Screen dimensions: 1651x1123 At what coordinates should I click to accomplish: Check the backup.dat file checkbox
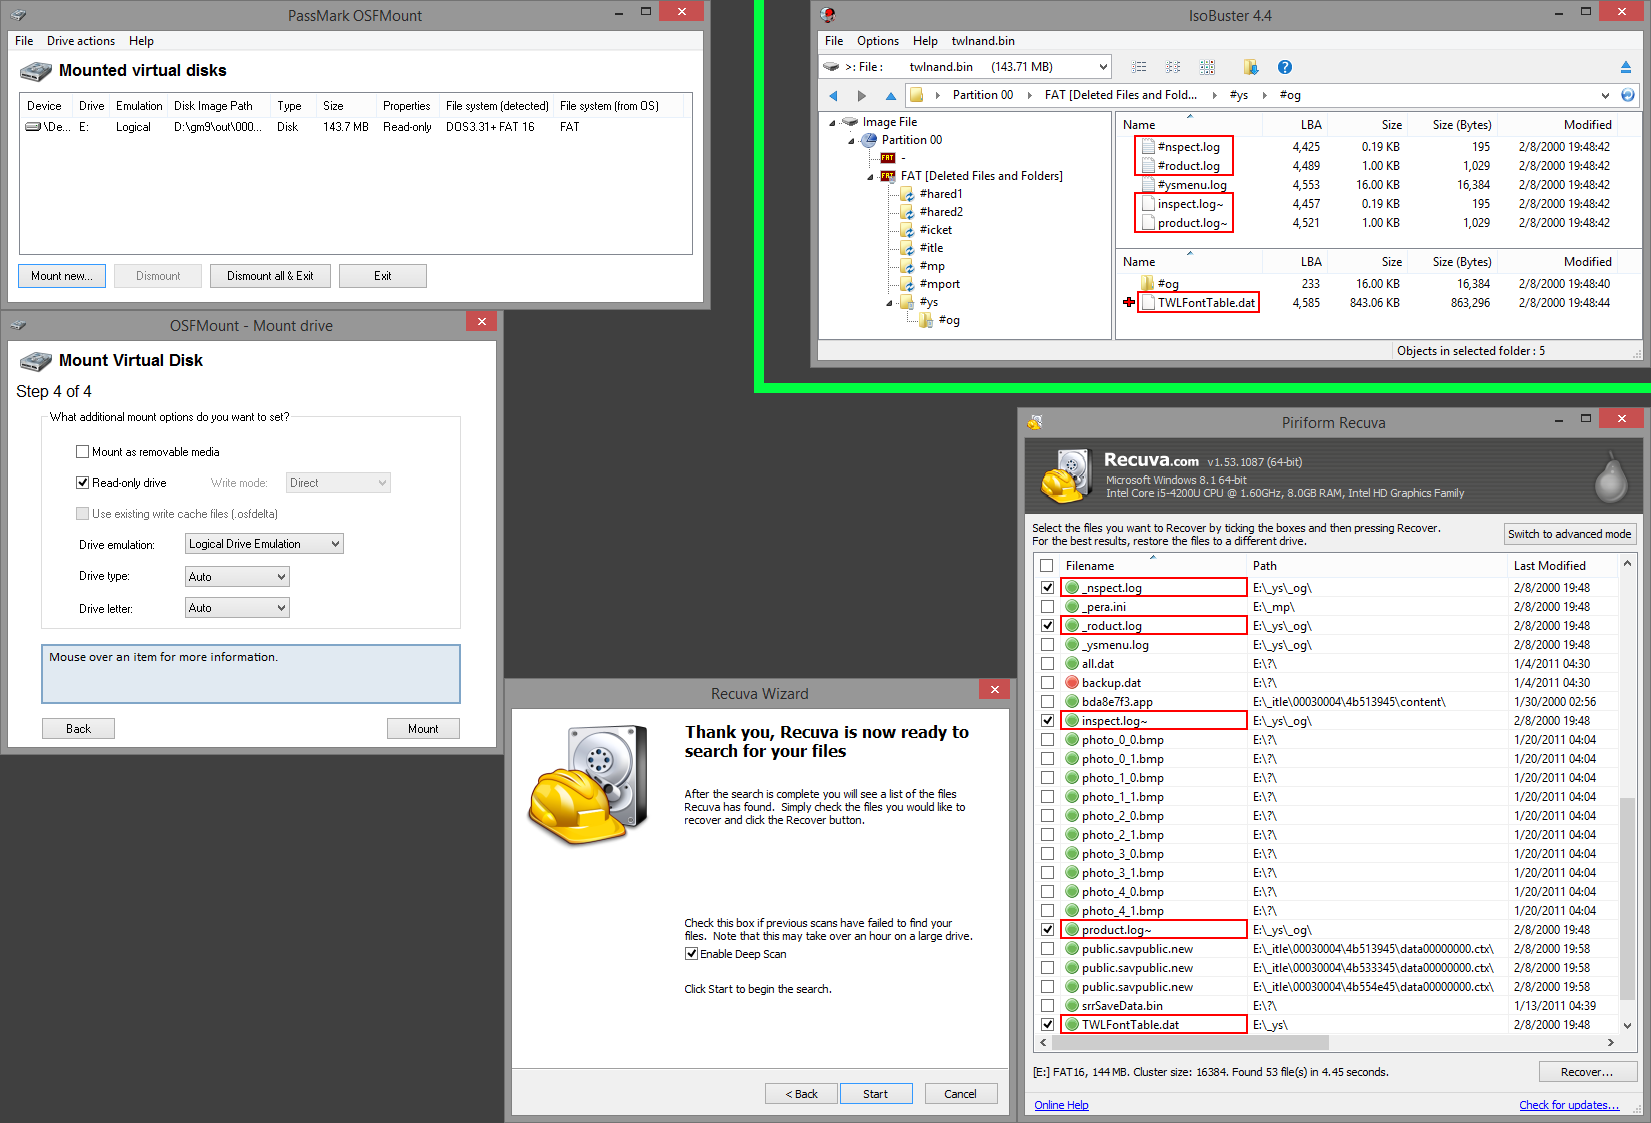pos(1047,683)
